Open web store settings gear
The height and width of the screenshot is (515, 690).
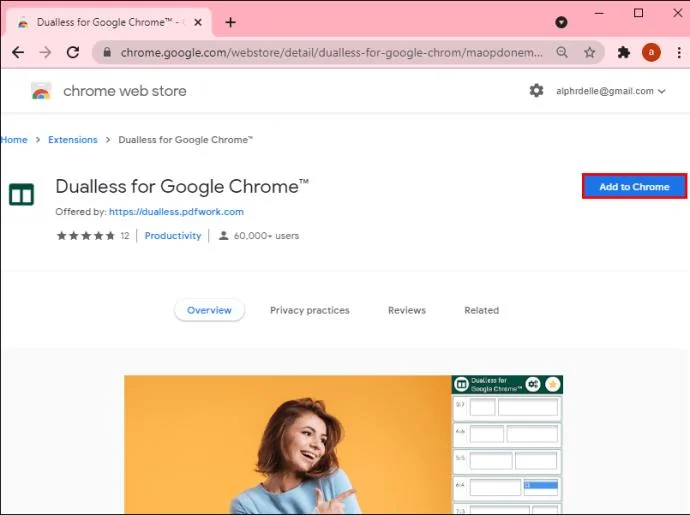(x=536, y=91)
